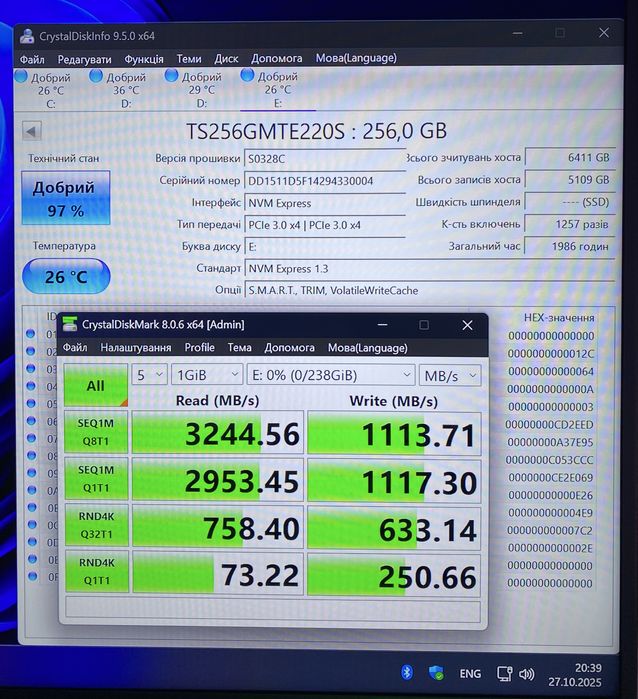Run SEQ1M Q8T1 benchmark test
The width and height of the screenshot is (638, 699).
pyautogui.click(x=96, y=432)
